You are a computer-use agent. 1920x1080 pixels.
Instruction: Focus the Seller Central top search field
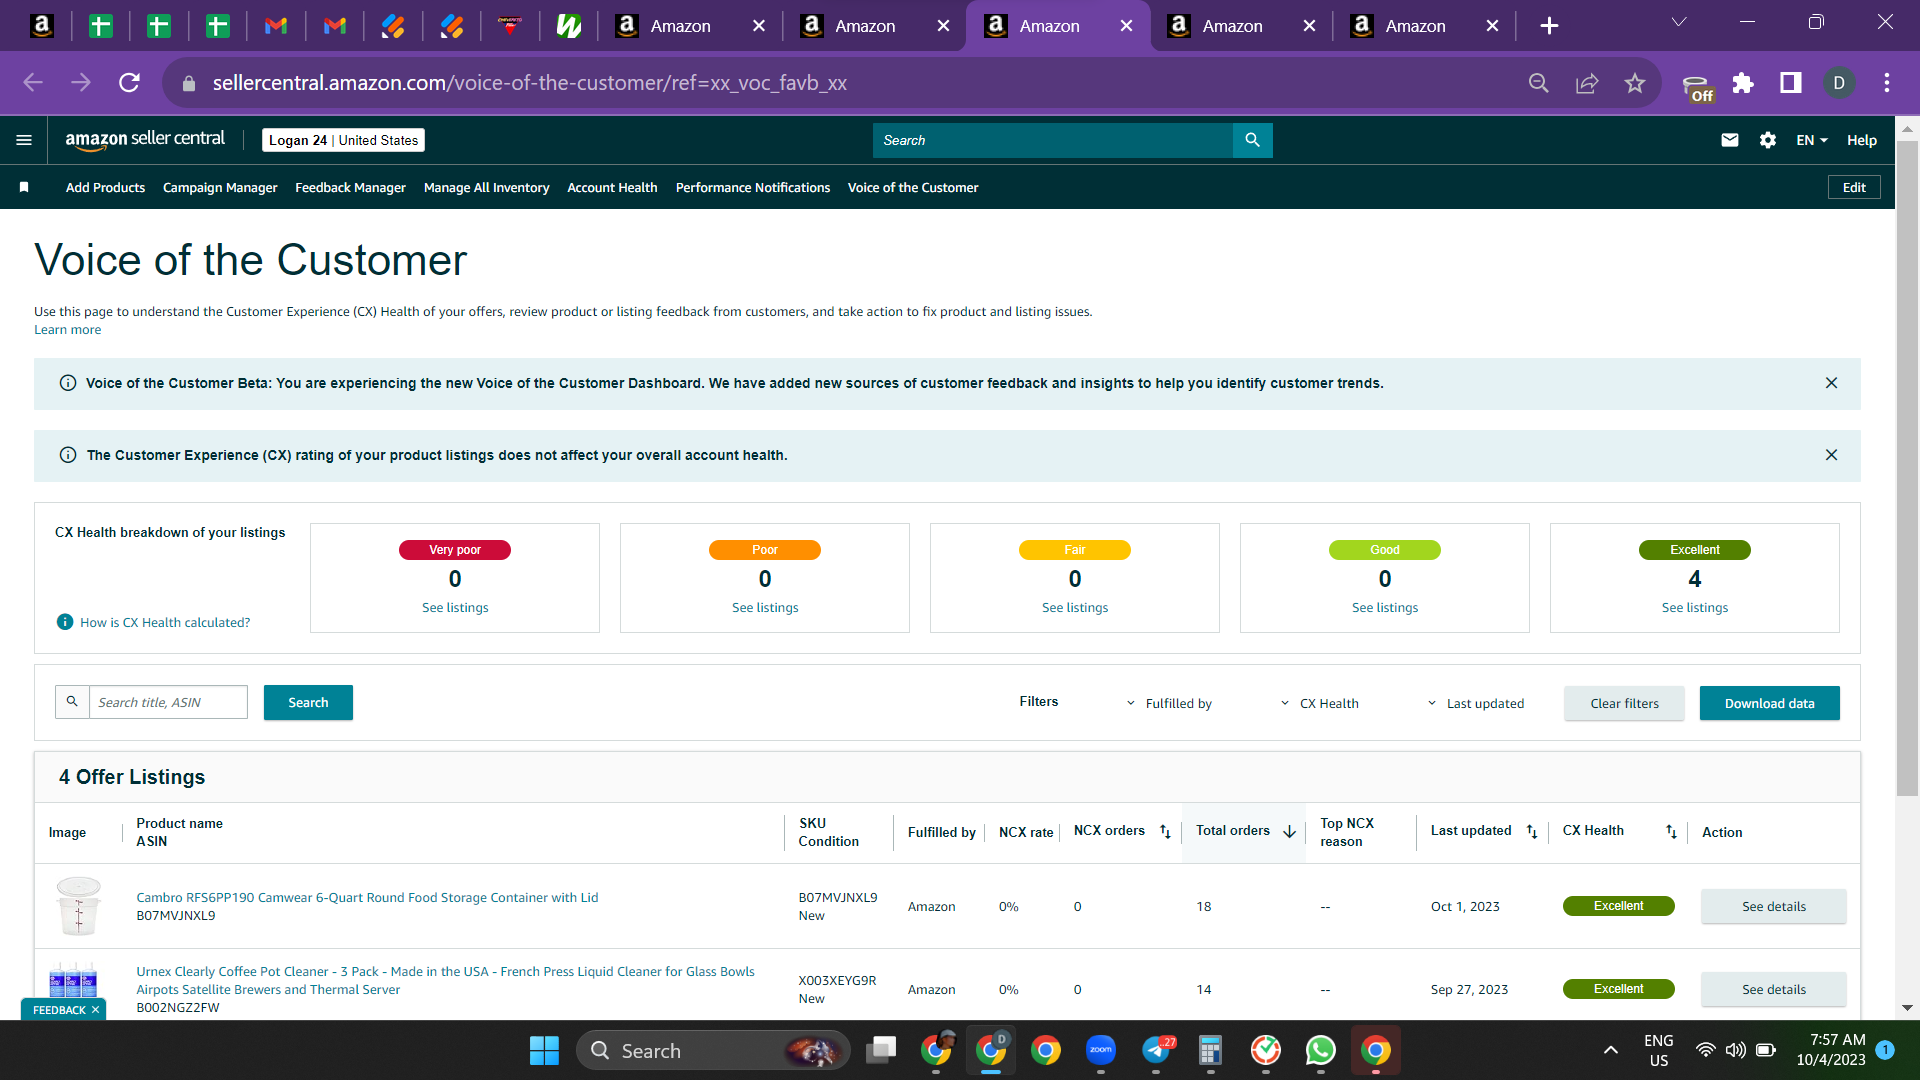click(x=1053, y=140)
